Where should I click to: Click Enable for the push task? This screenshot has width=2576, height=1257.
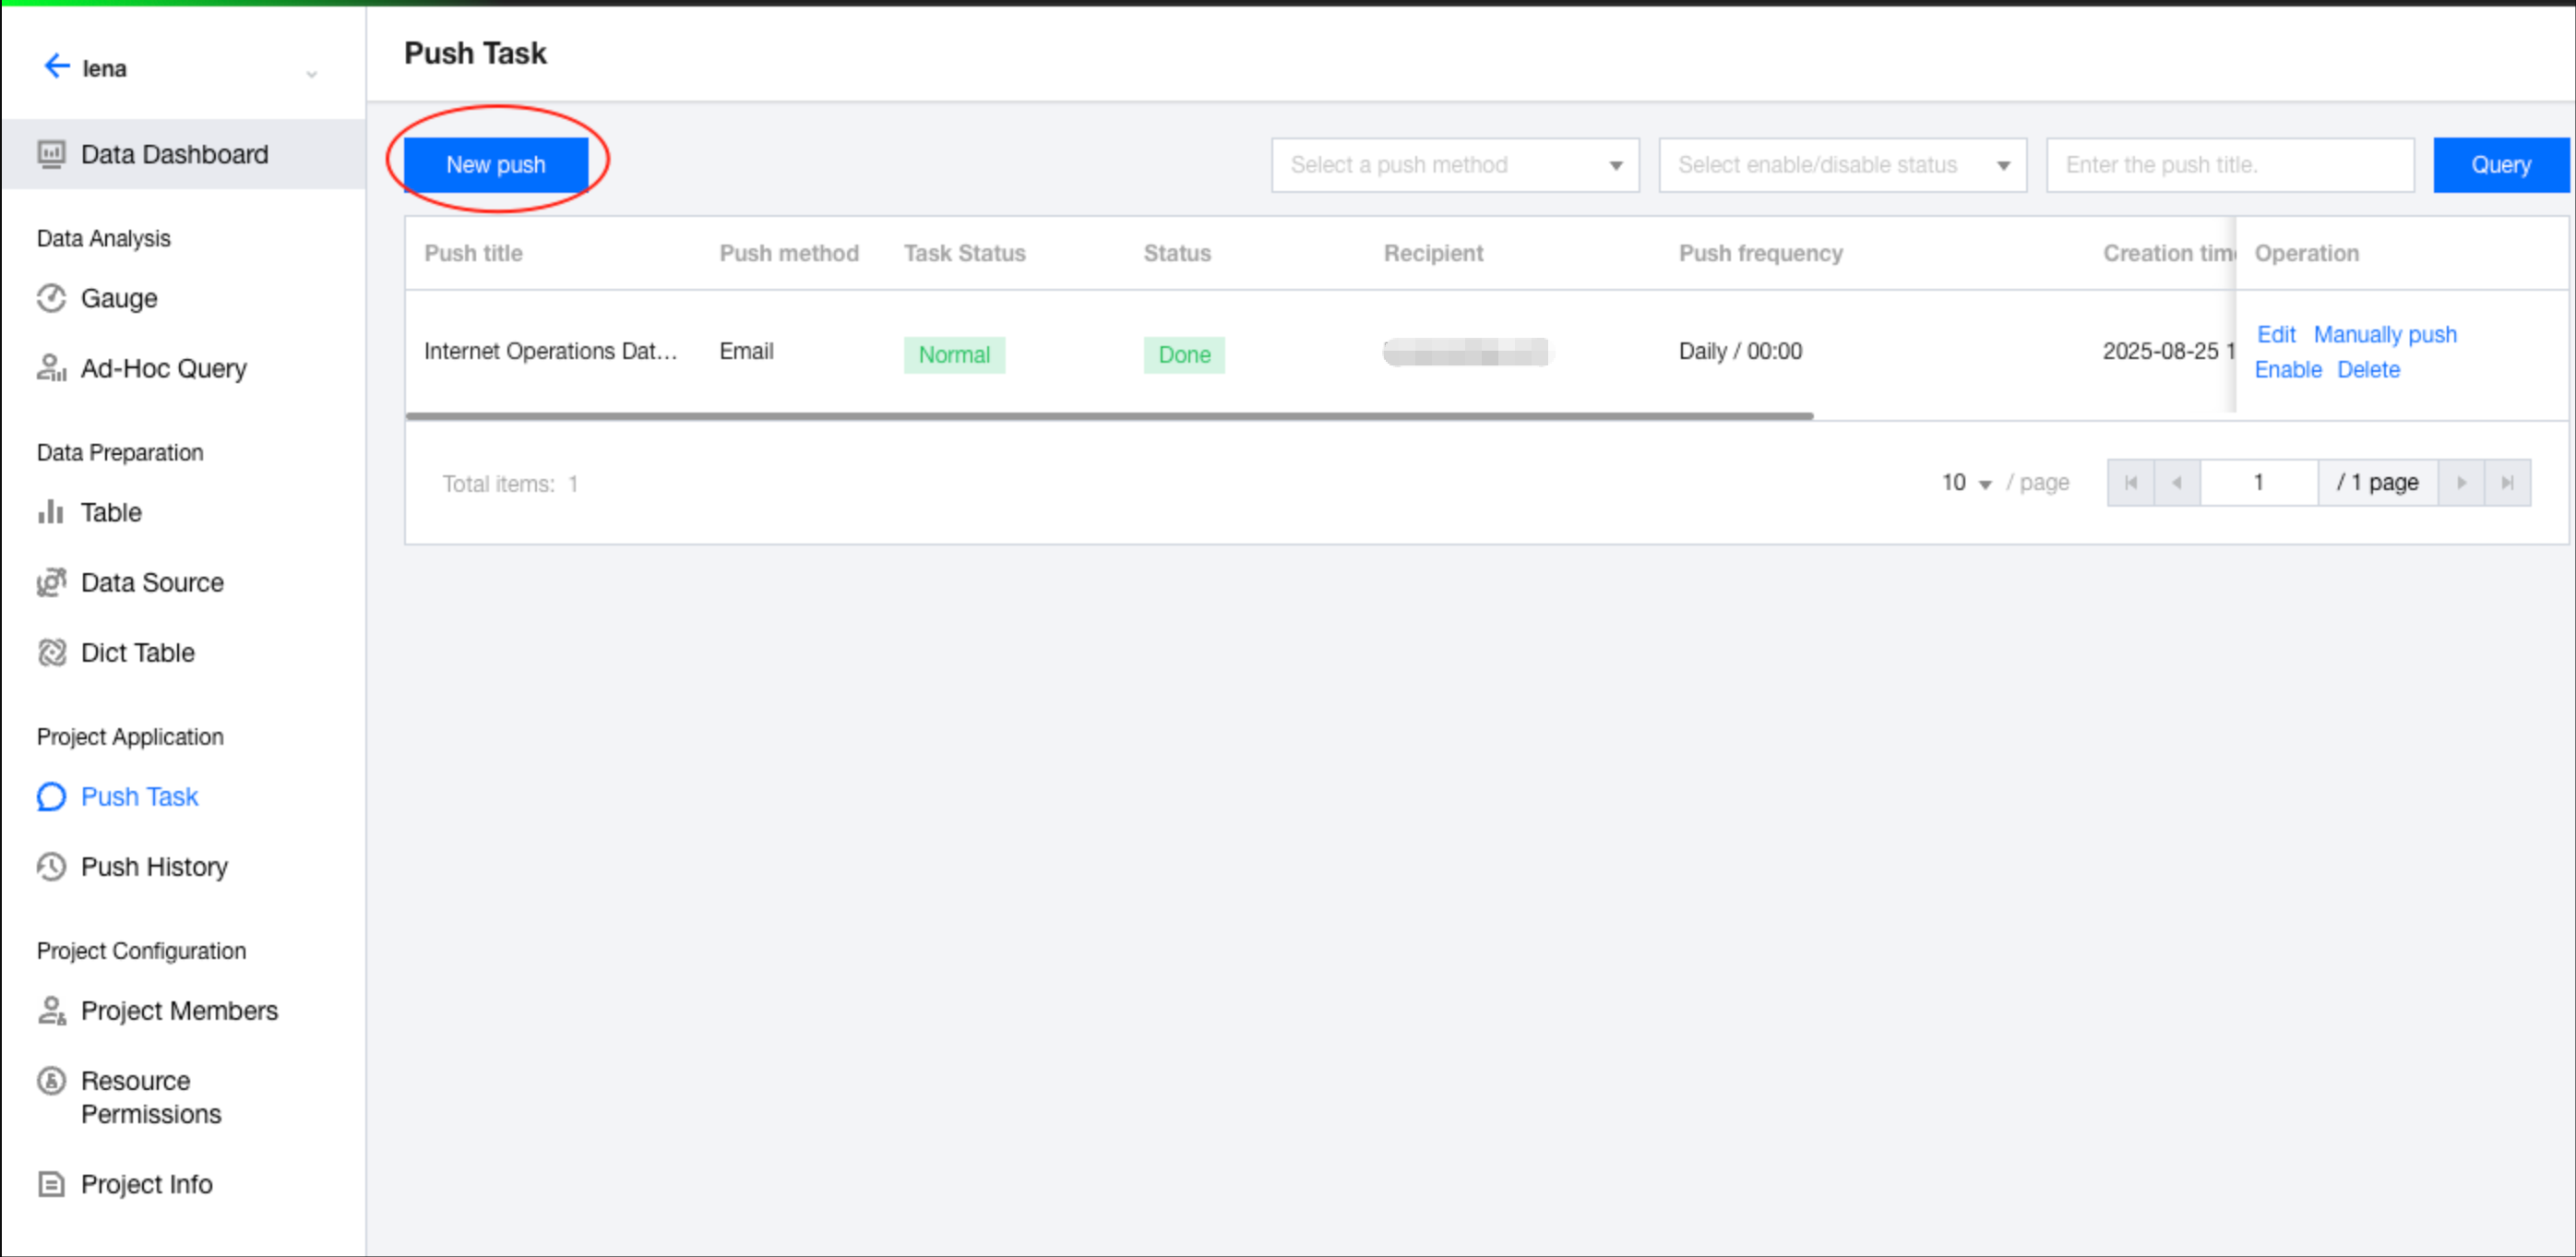[2287, 370]
